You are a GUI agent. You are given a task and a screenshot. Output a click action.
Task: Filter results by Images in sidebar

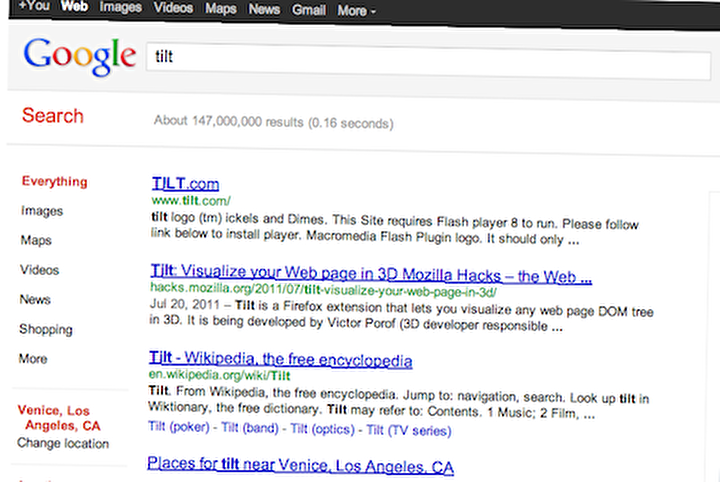click(42, 211)
